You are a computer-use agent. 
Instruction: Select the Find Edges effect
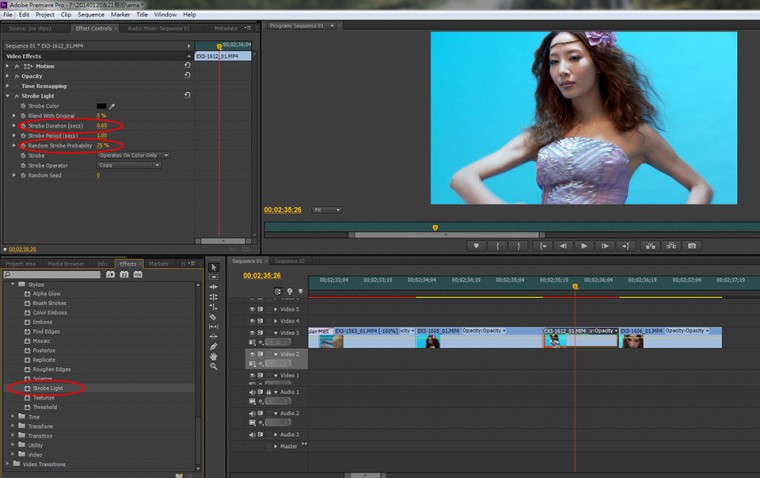47,331
